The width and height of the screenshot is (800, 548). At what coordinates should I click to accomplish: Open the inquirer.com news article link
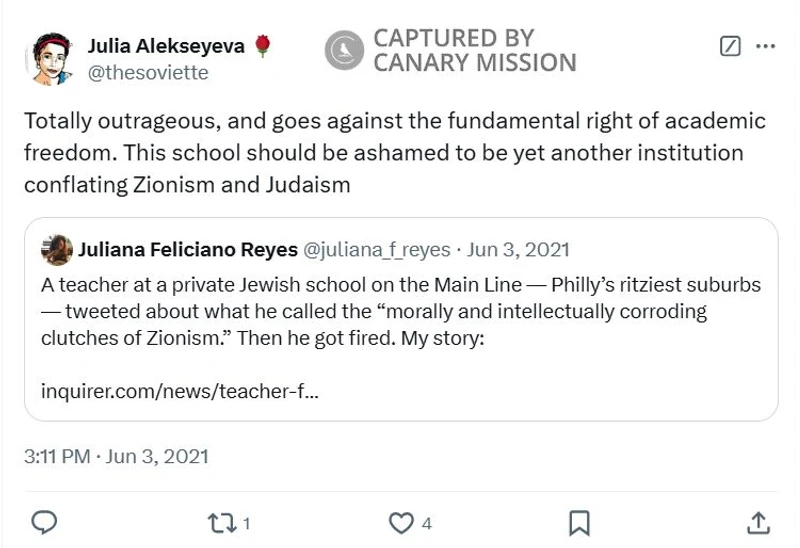pos(180,391)
